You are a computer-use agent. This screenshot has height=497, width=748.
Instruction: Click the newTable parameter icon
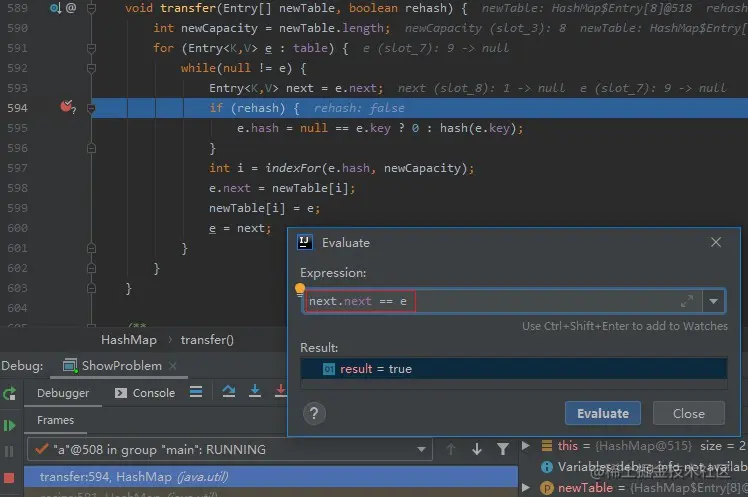click(547, 488)
